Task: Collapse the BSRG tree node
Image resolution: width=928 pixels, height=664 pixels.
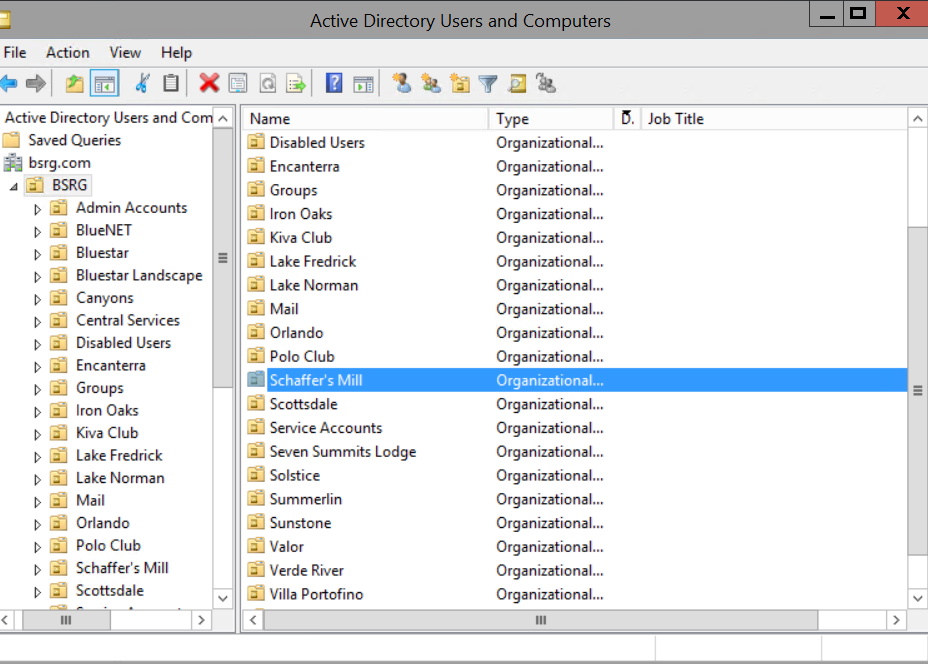Action: [x=14, y=186]
